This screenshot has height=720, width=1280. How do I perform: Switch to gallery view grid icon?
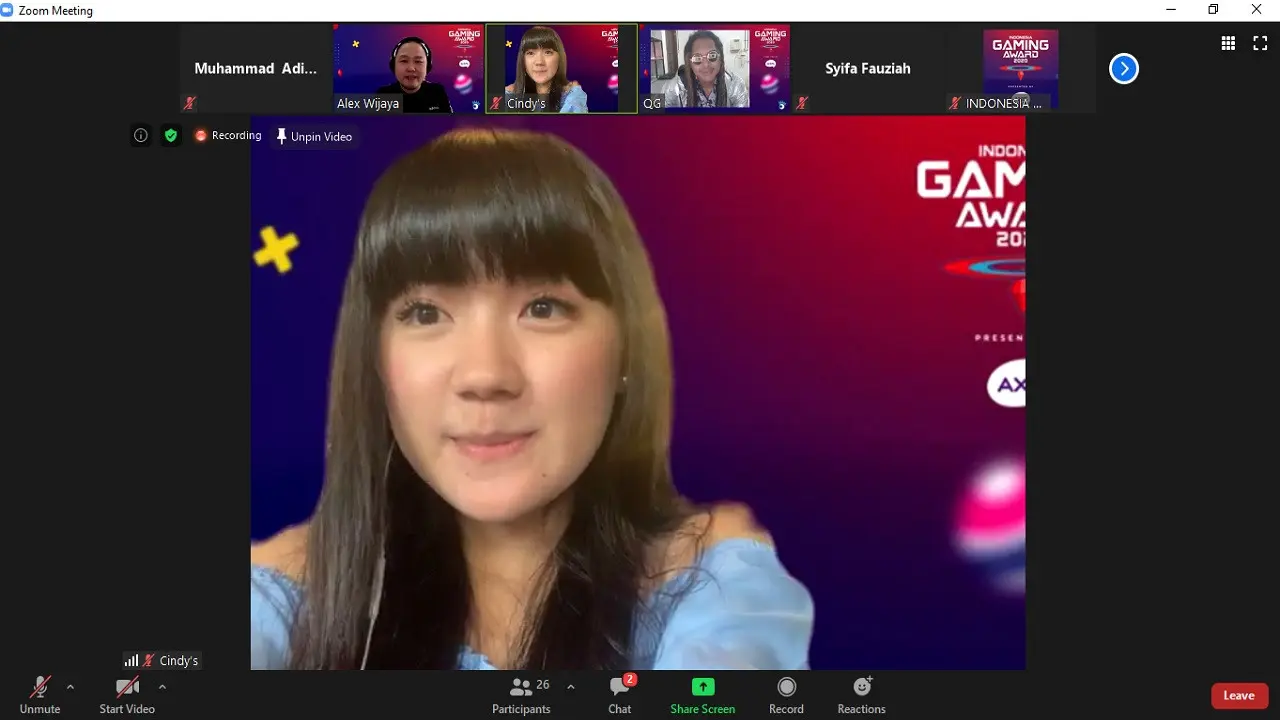point(1228,43)
